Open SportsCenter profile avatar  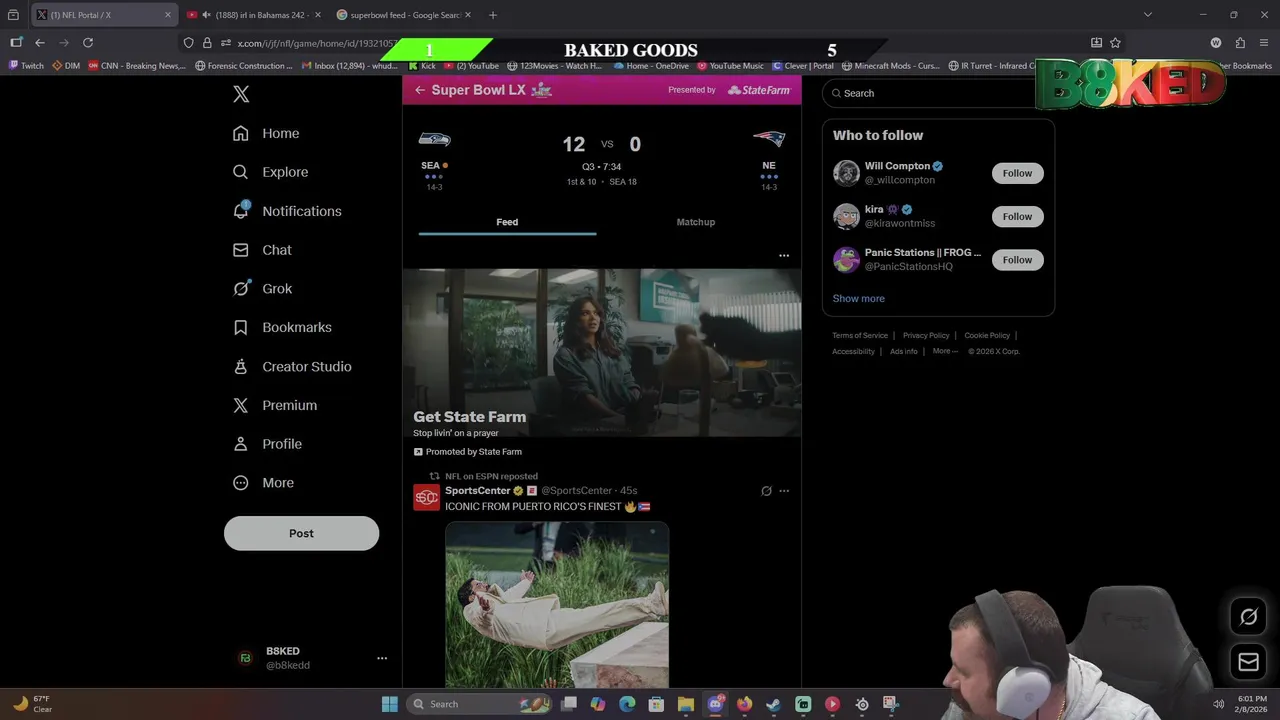pos(427,497)
